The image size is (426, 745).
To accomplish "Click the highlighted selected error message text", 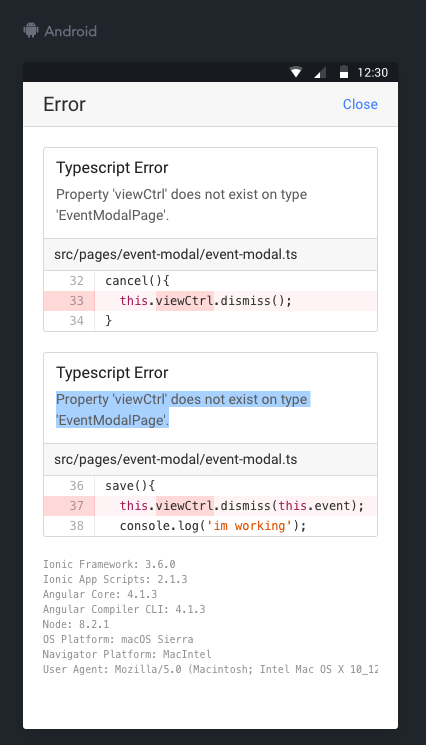I will [182, 410].
